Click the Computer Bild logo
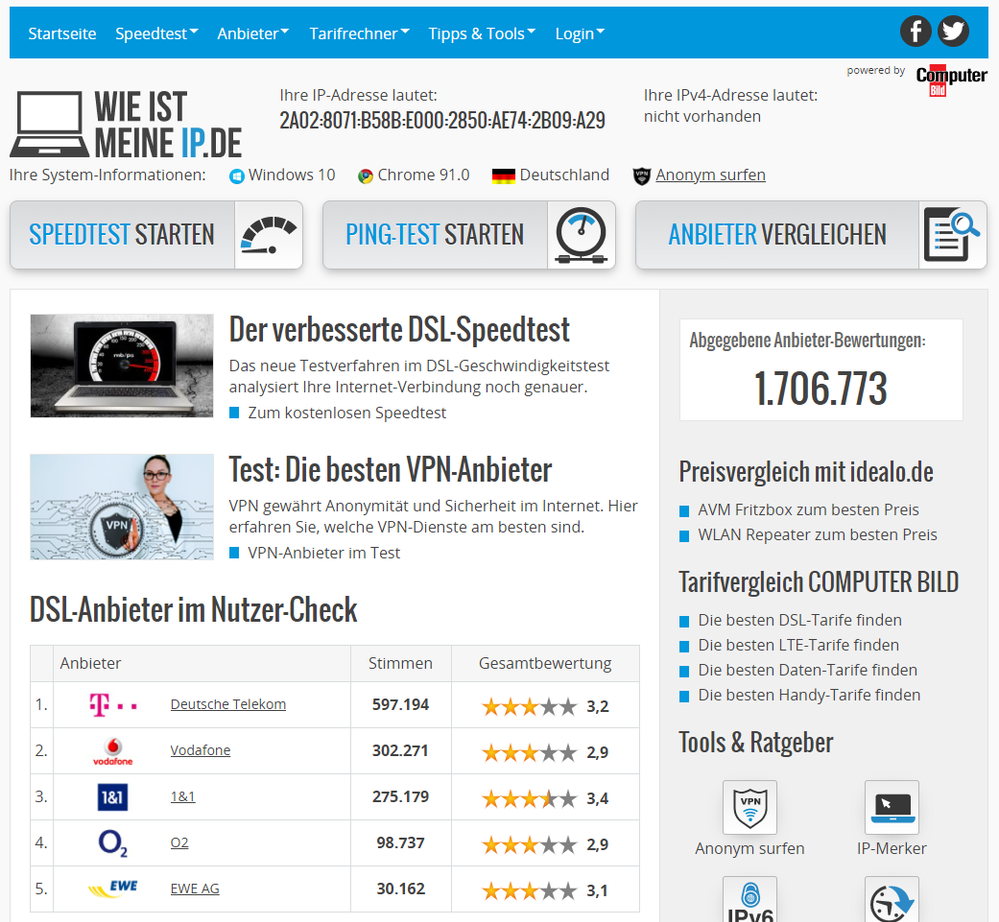Screen dimensions: 999x922 pos(950,78)
